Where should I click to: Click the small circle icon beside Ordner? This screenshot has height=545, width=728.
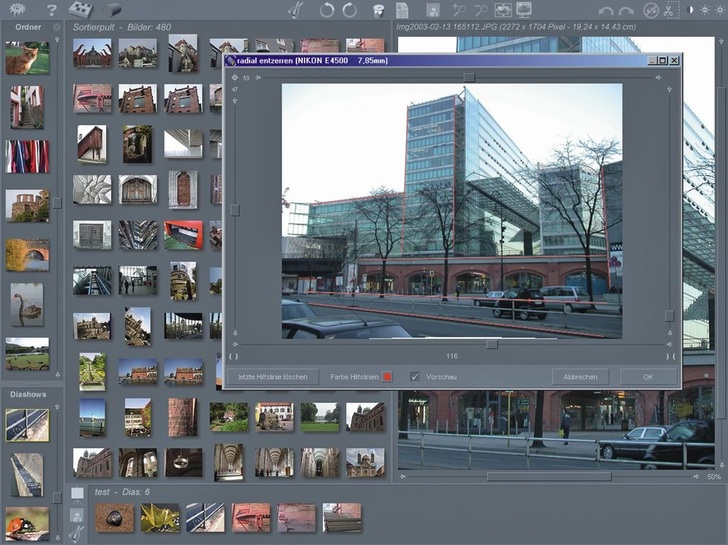(57, 27)
